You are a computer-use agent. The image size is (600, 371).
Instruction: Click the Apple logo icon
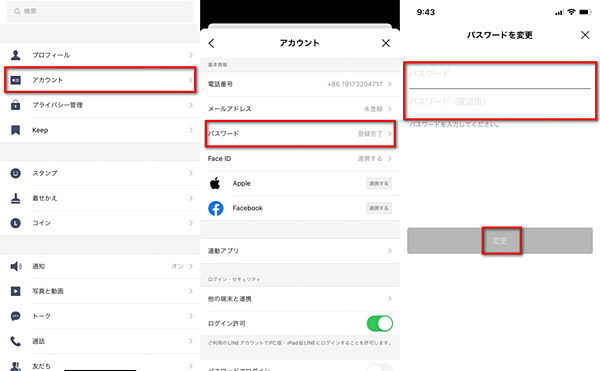click(215, 183)
